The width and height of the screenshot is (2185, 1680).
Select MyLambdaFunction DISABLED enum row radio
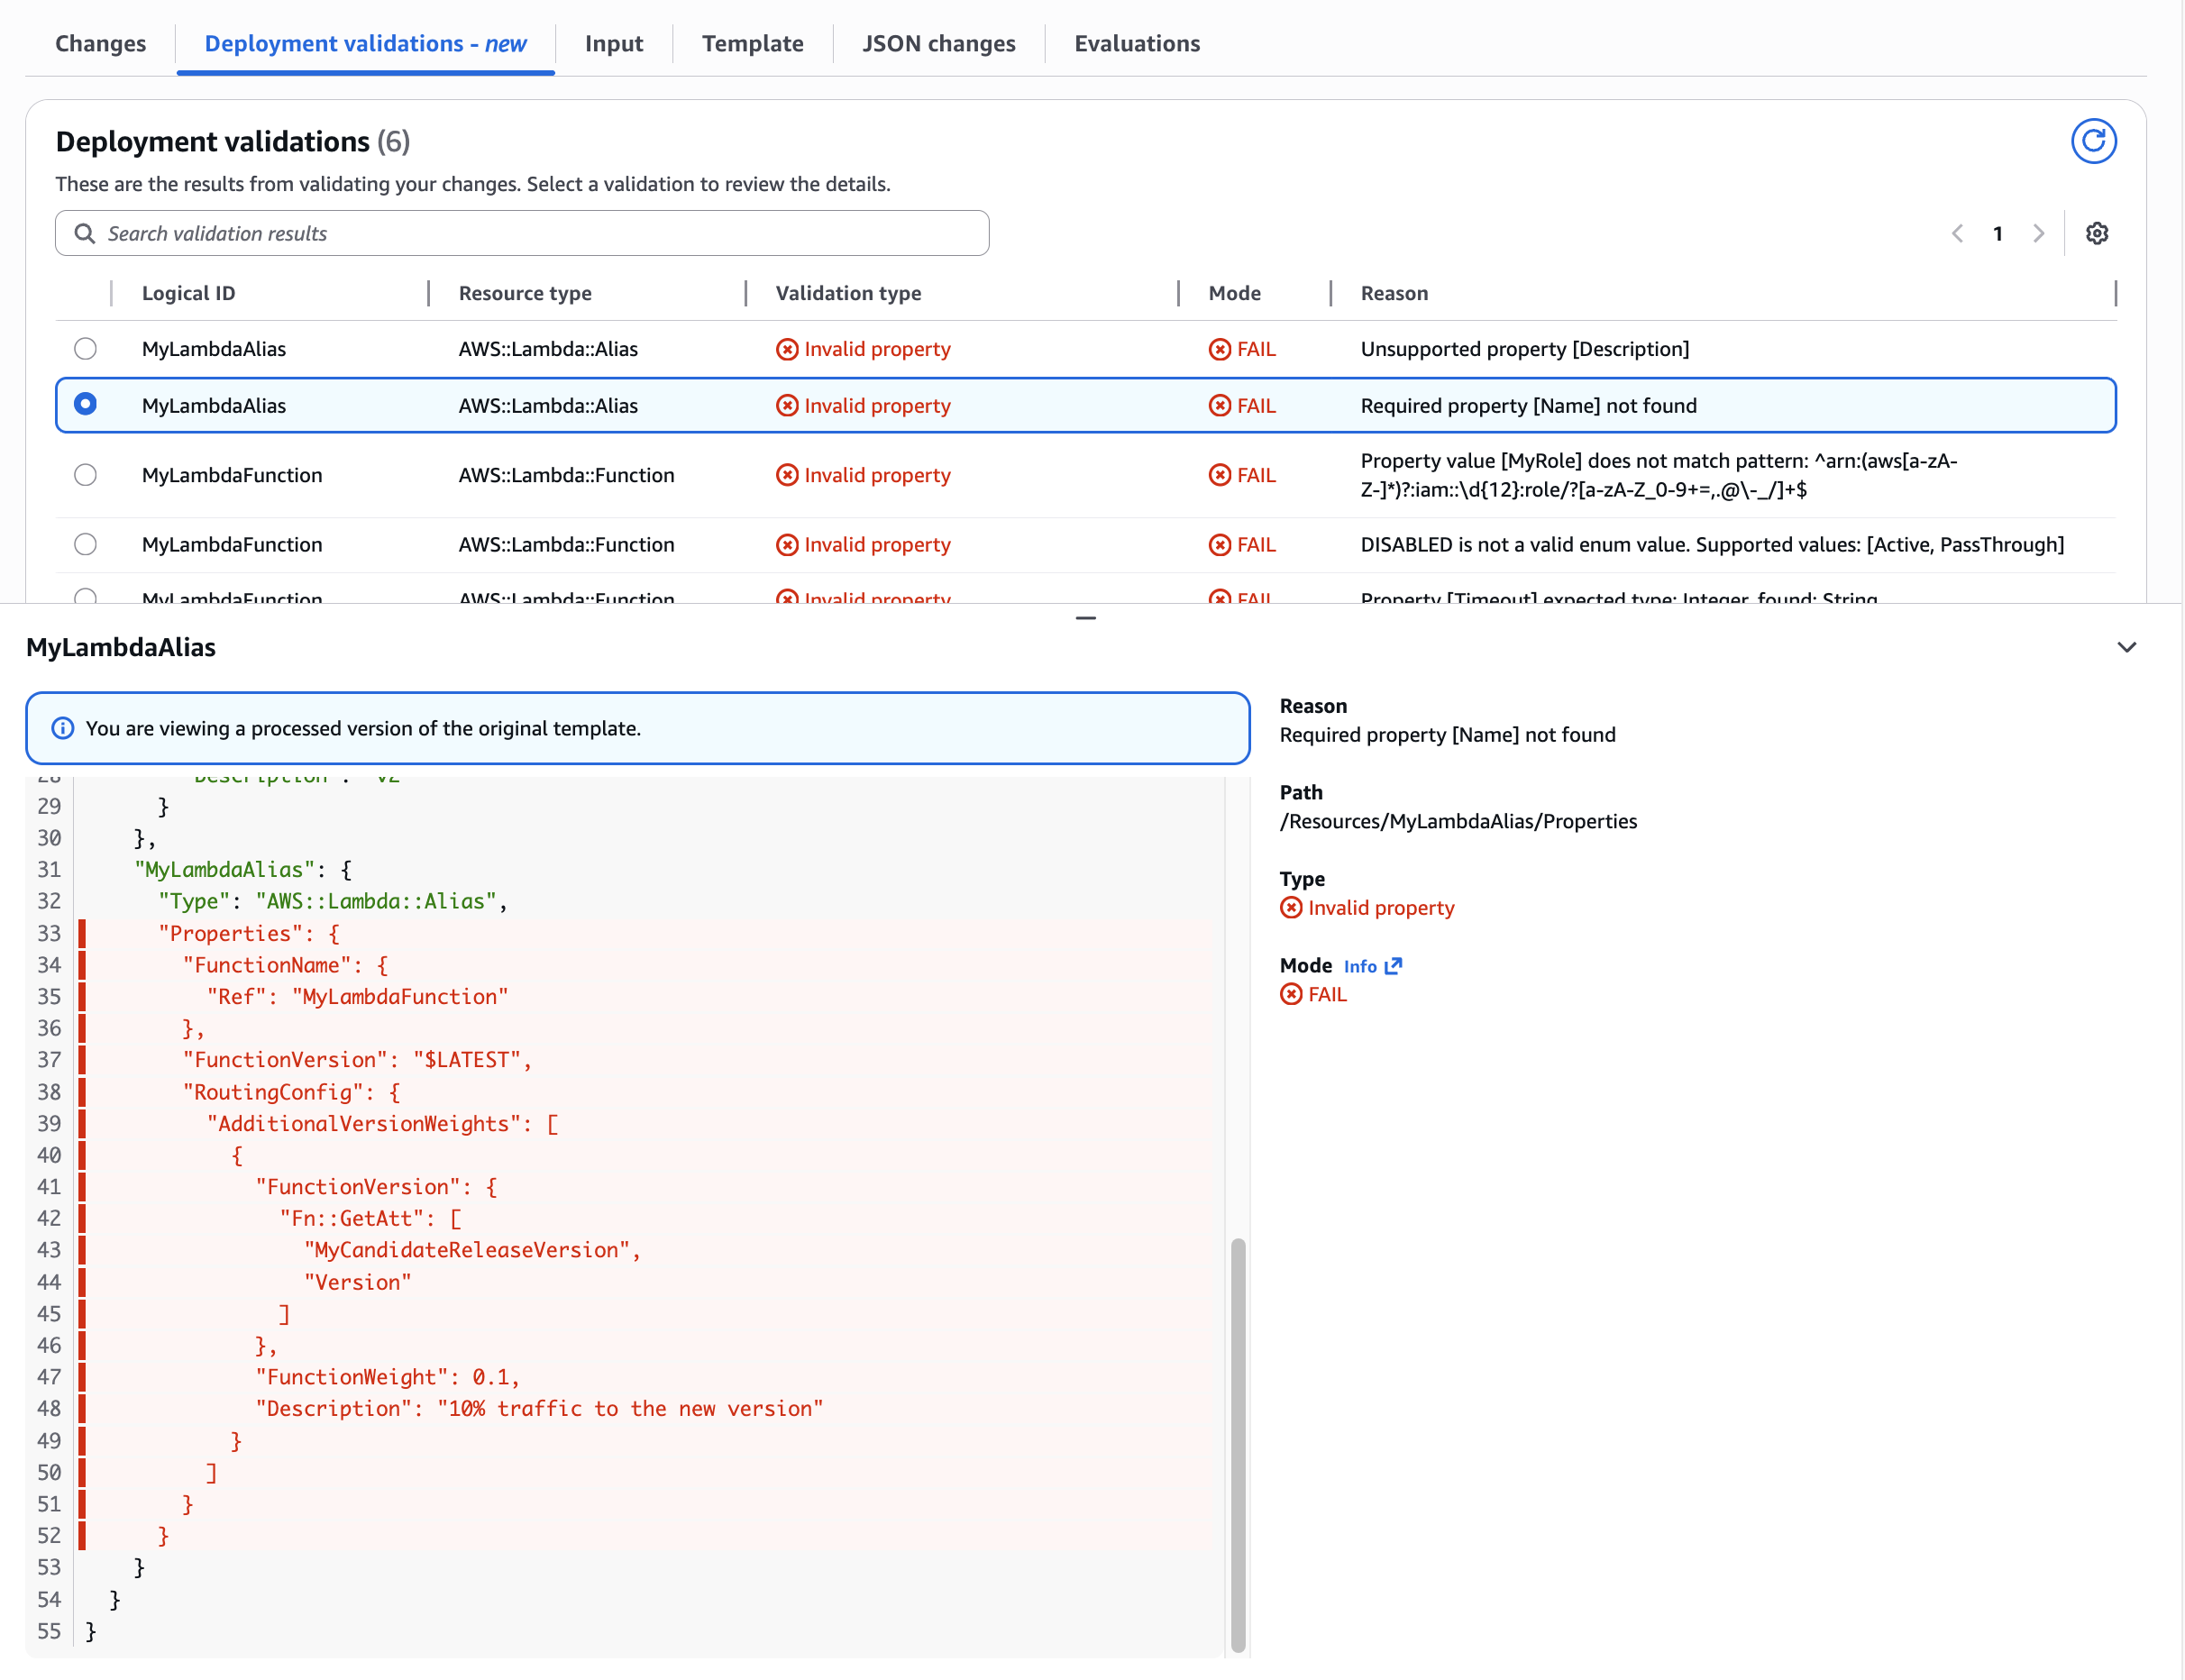86,544
